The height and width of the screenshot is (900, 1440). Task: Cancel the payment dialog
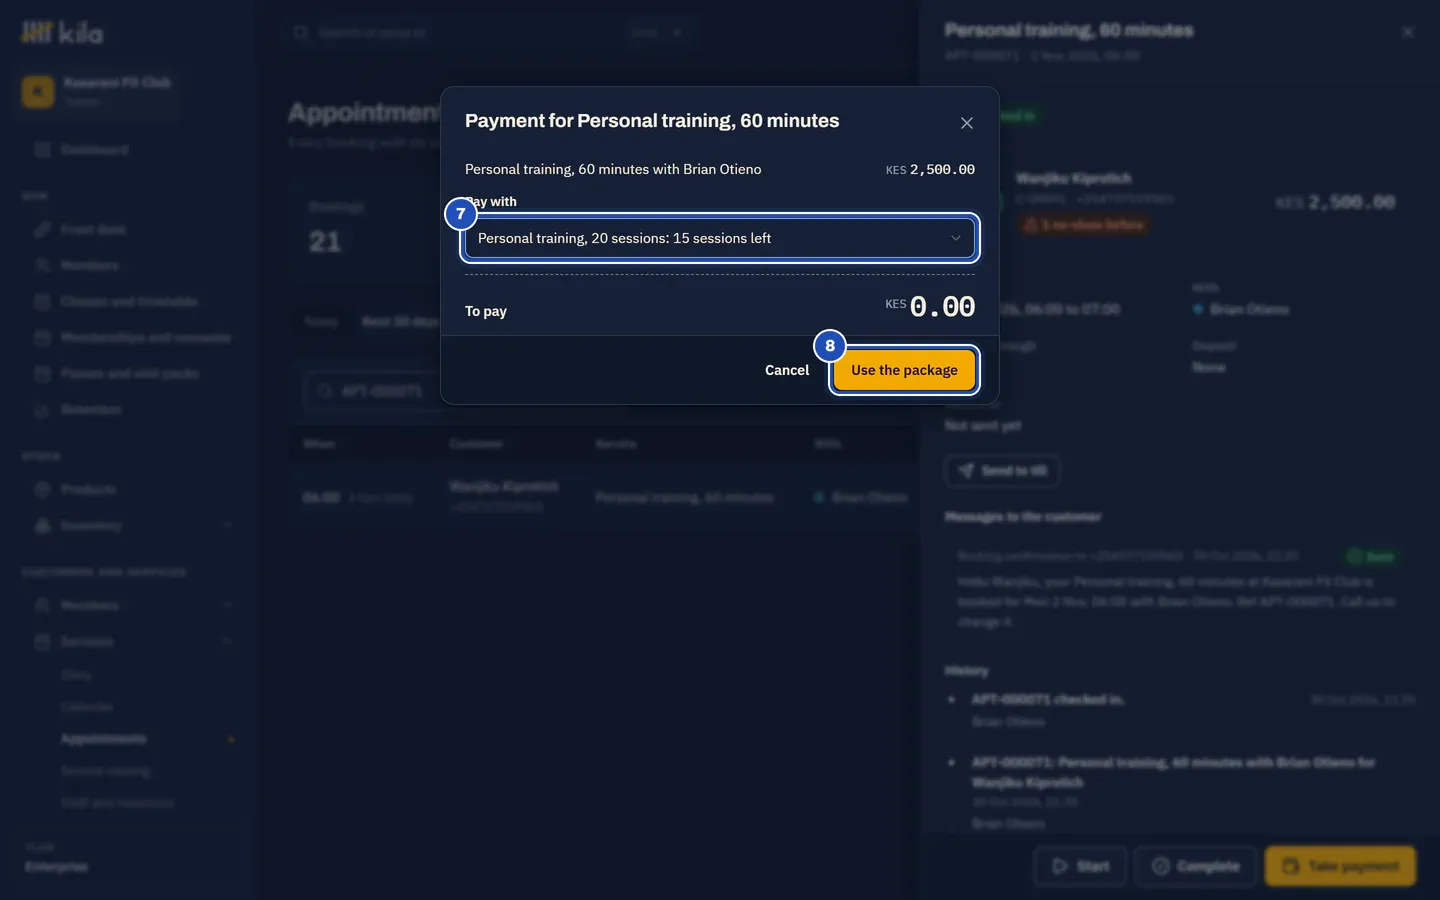coord(787,370)
